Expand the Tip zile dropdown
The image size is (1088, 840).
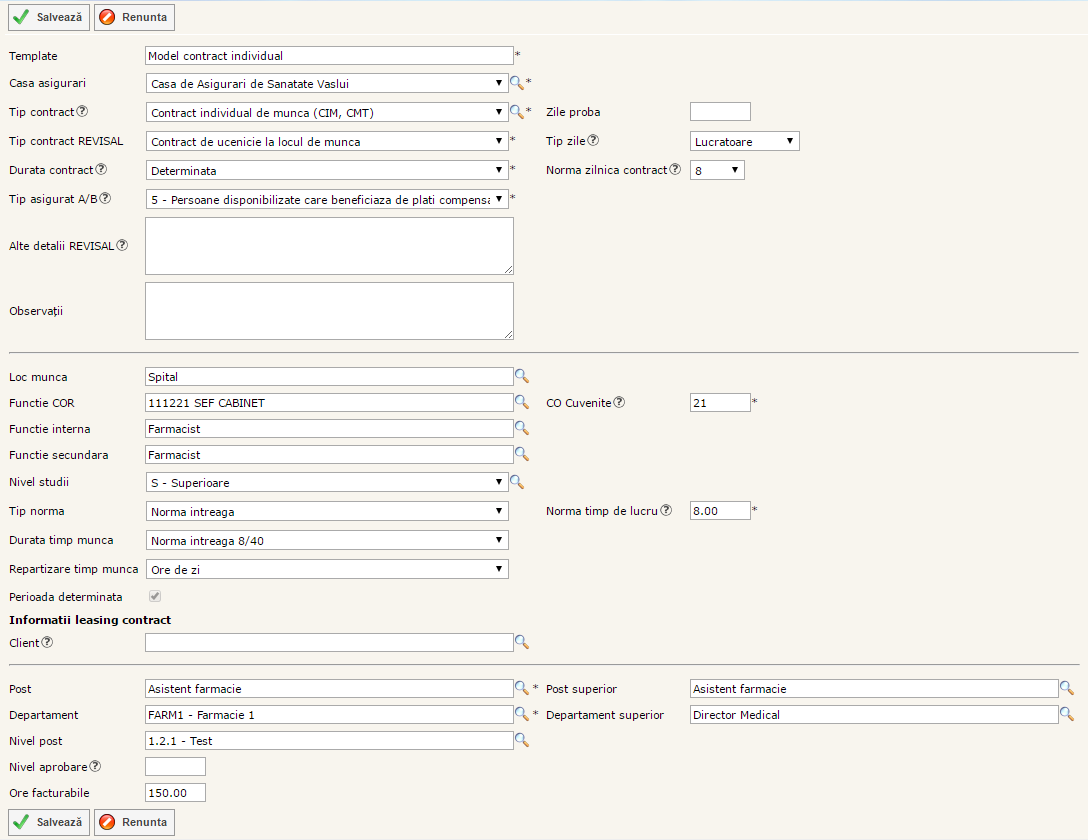(744, 141)
